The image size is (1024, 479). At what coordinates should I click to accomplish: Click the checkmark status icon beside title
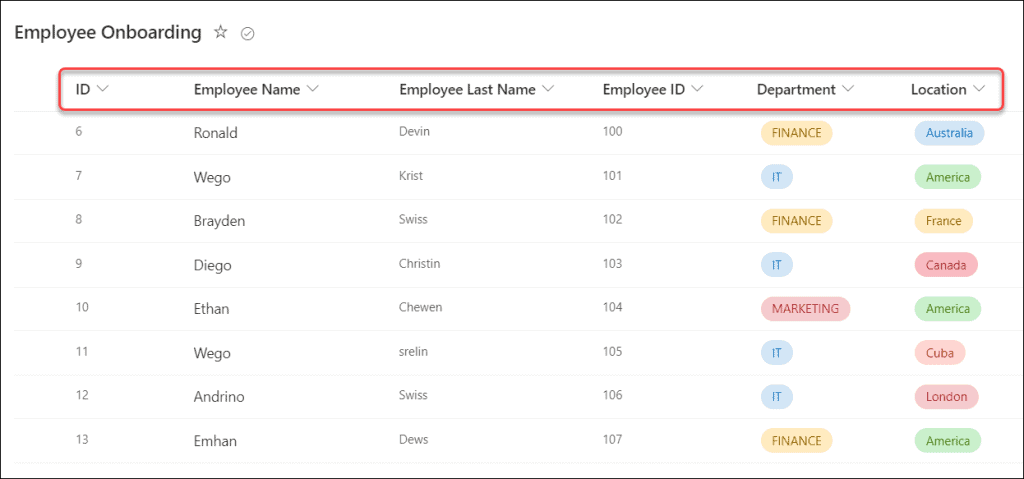click(248, 34)
